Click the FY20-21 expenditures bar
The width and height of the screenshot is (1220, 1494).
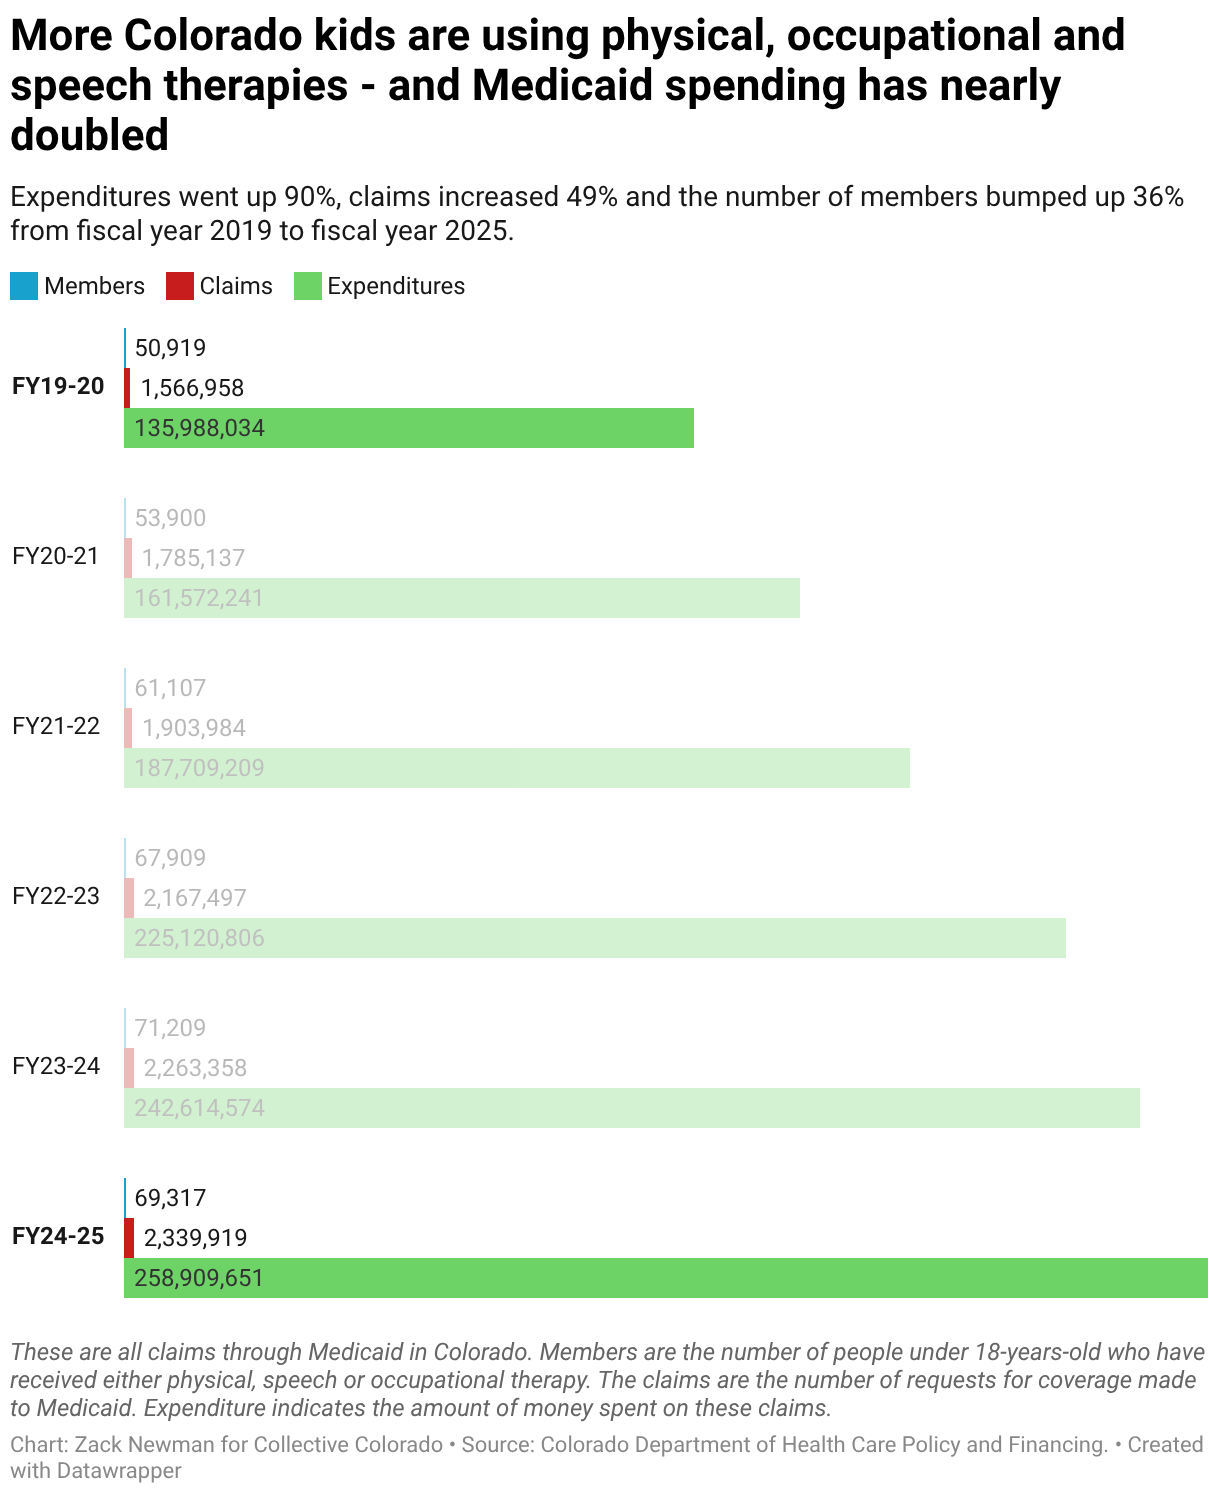(x=461, y=598)
